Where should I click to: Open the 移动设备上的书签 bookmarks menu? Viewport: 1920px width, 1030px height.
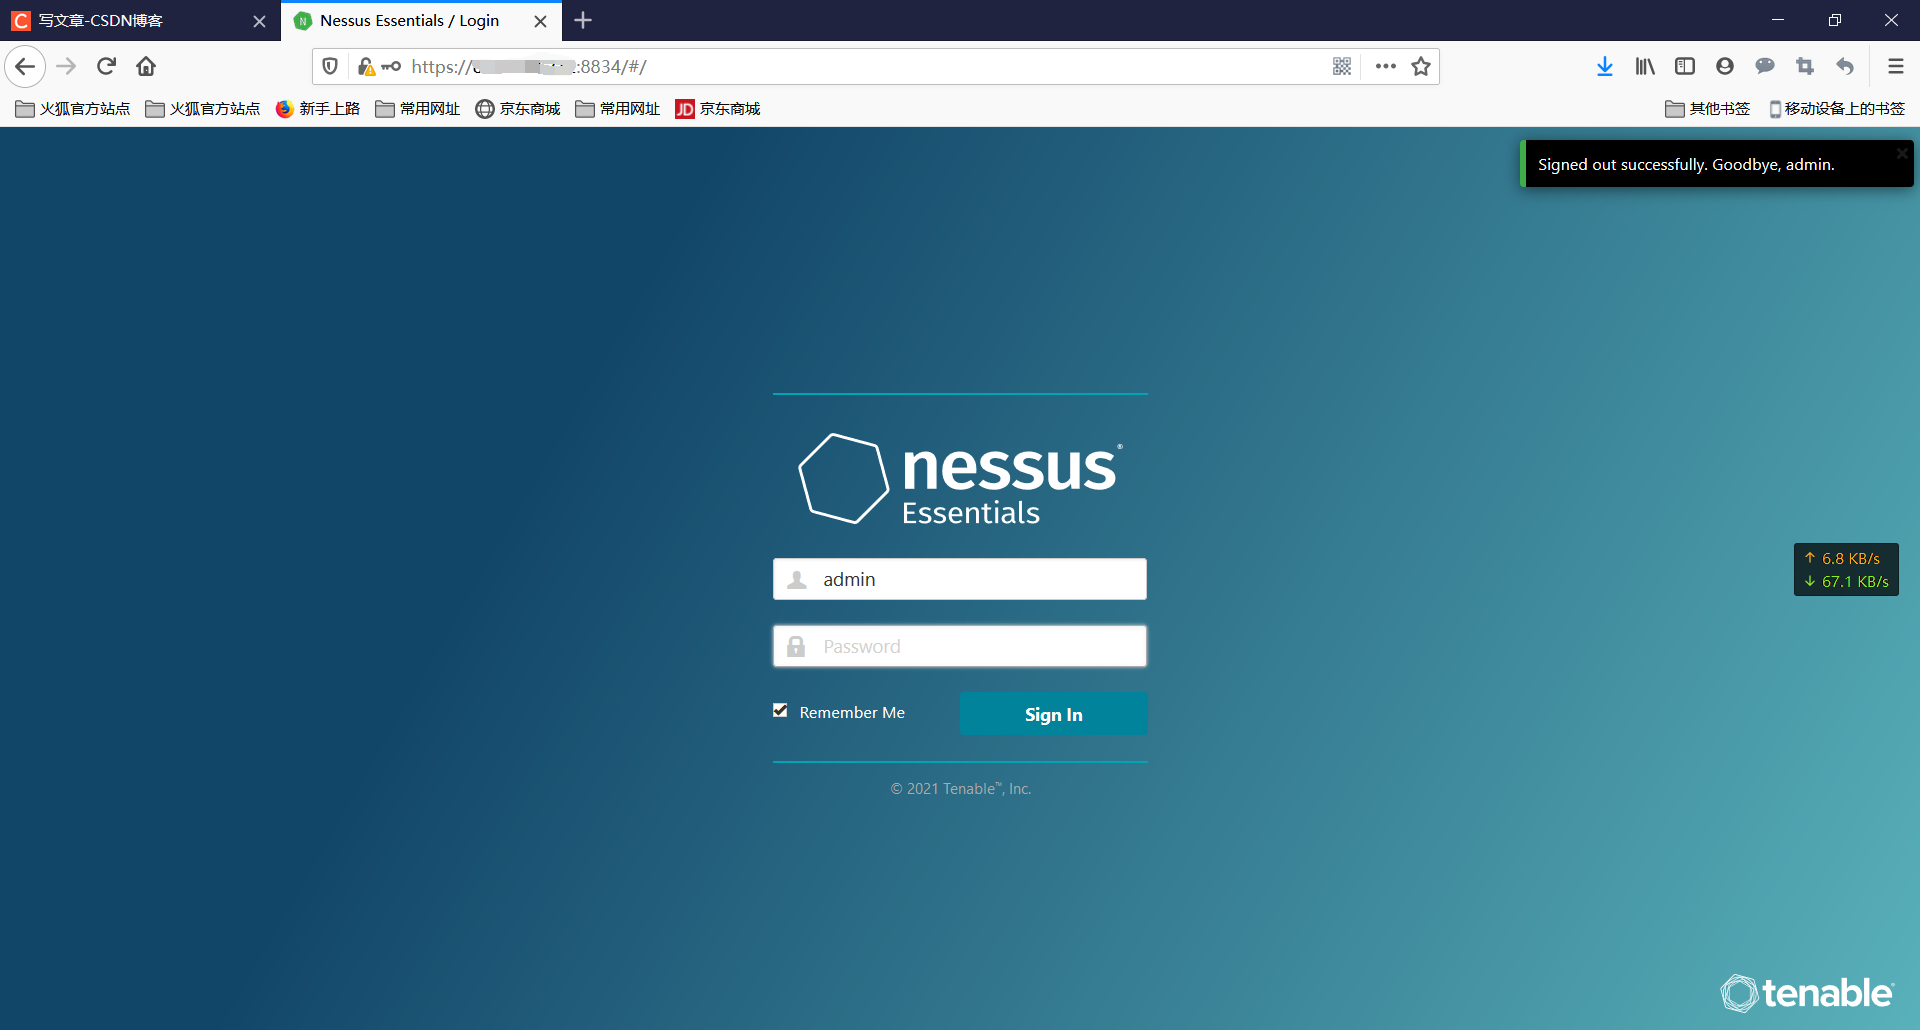1838,108
